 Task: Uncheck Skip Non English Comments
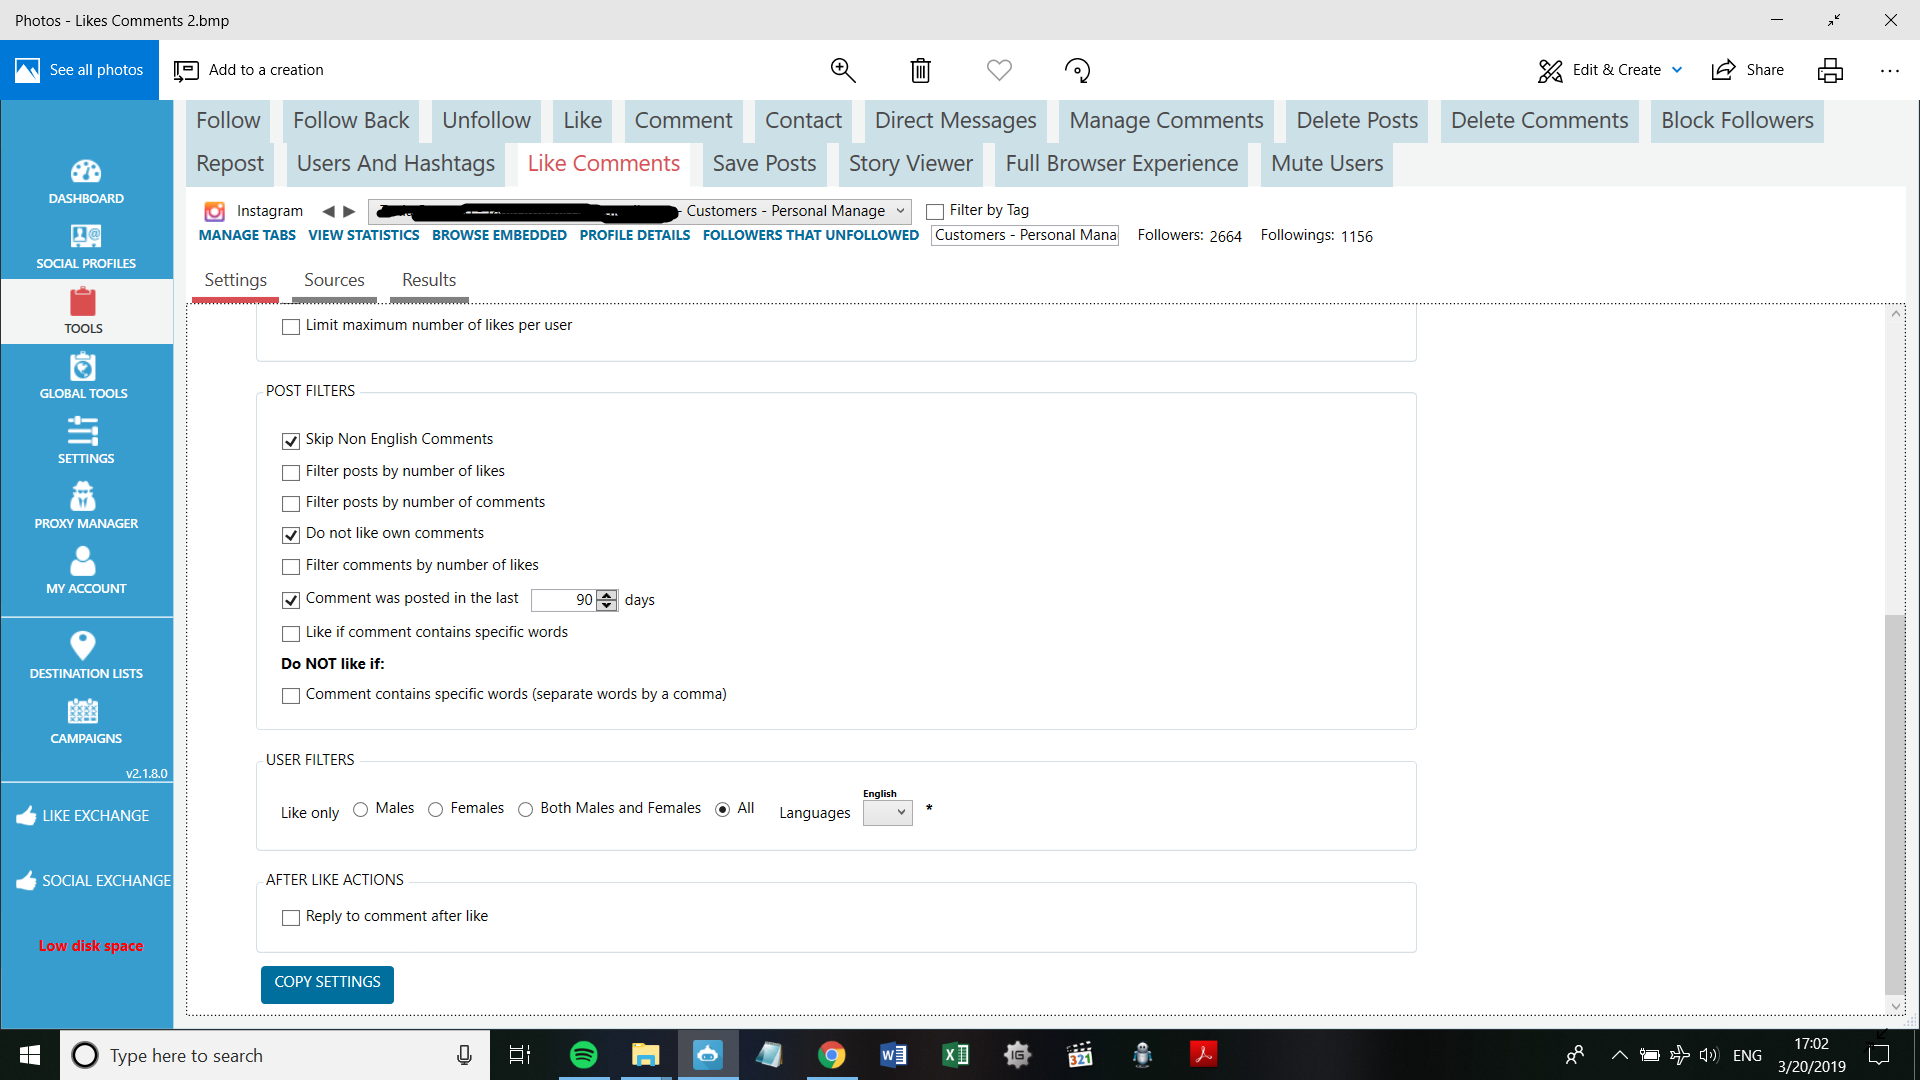click(291, 441)
